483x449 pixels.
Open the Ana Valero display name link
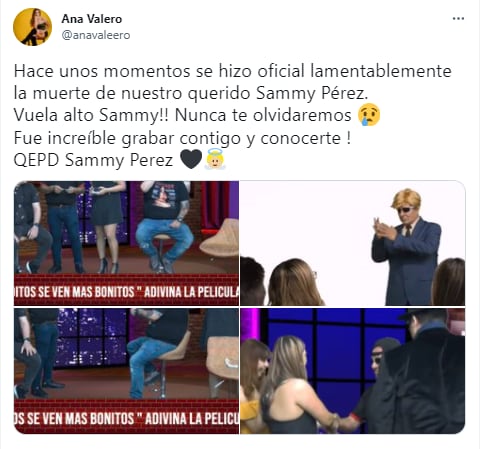point(92,19)
